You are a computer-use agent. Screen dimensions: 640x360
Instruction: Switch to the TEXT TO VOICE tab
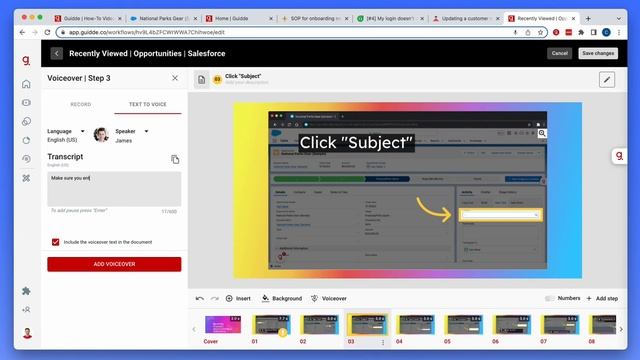point(148,104)
